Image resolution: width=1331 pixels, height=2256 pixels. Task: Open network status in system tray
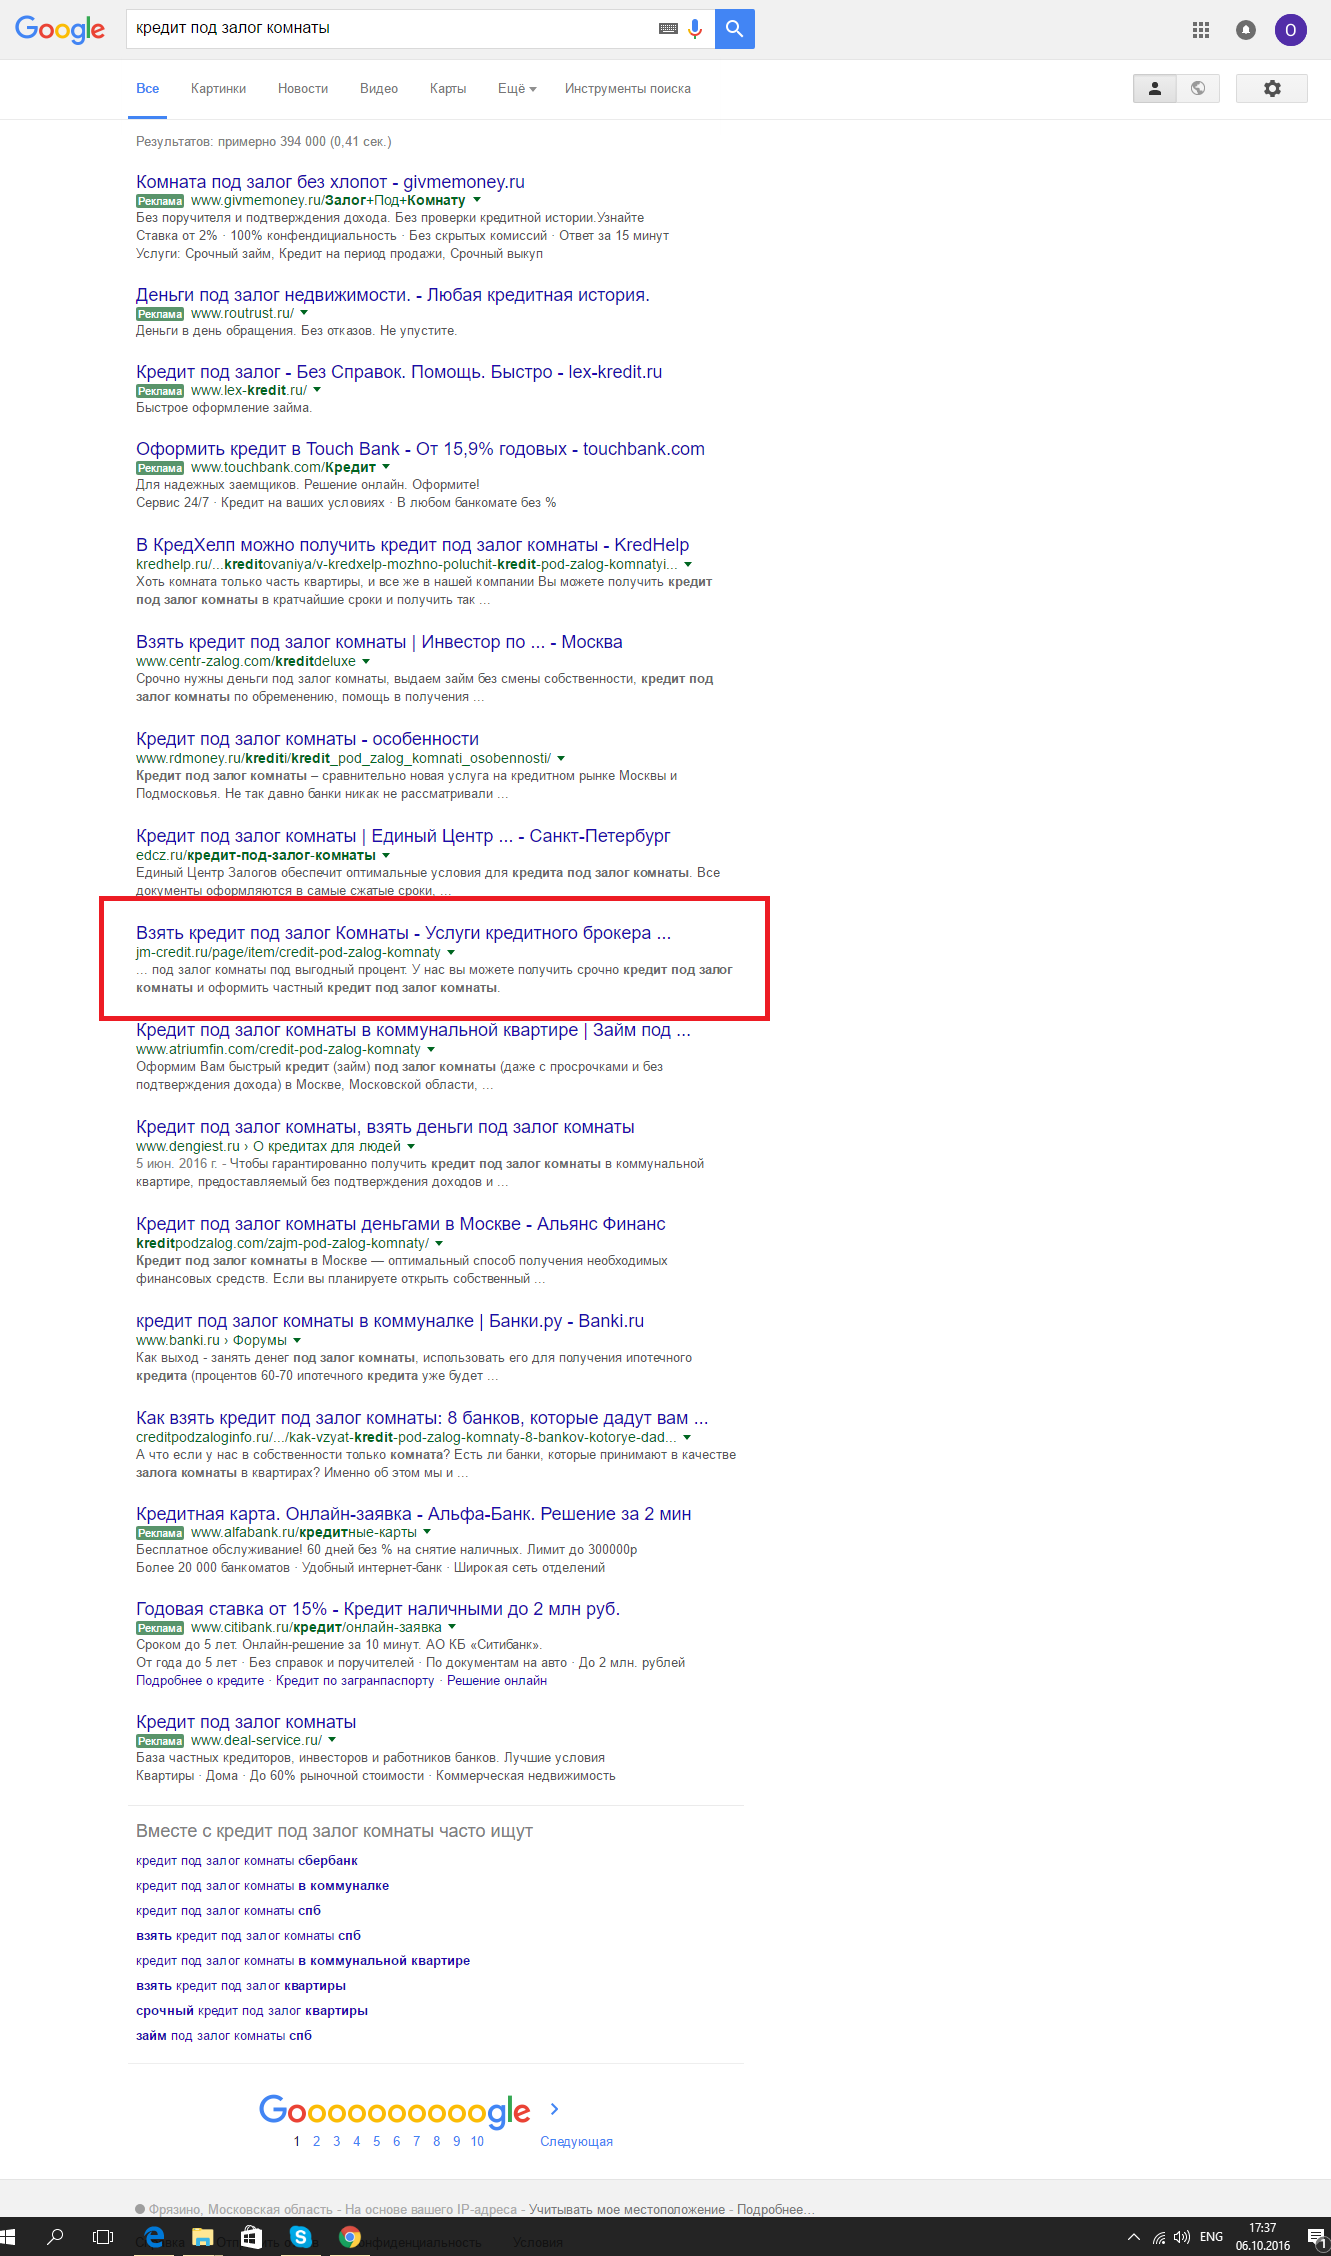pyautogui.click(x=1159, y=2237)
